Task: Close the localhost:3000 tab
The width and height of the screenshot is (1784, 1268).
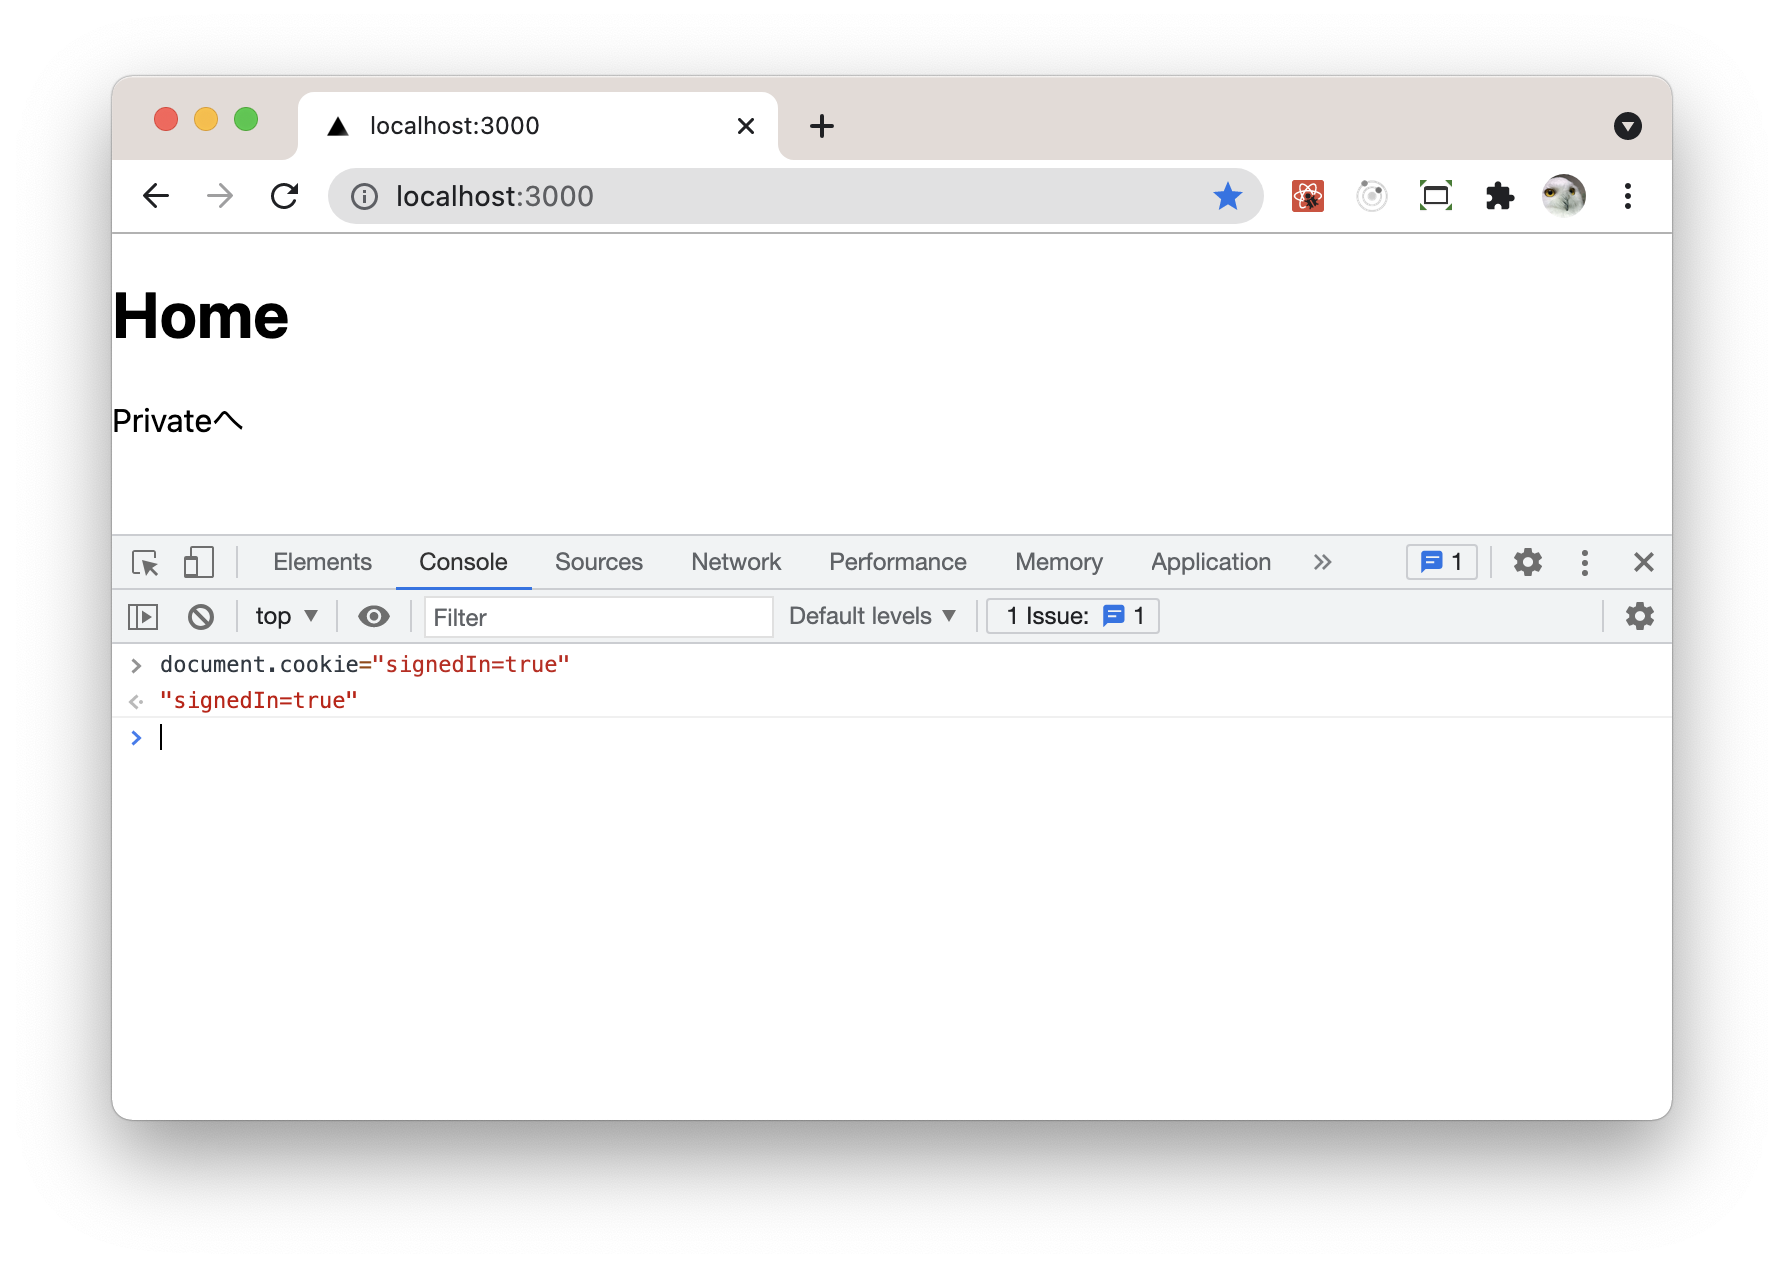Action: point(746,126)
